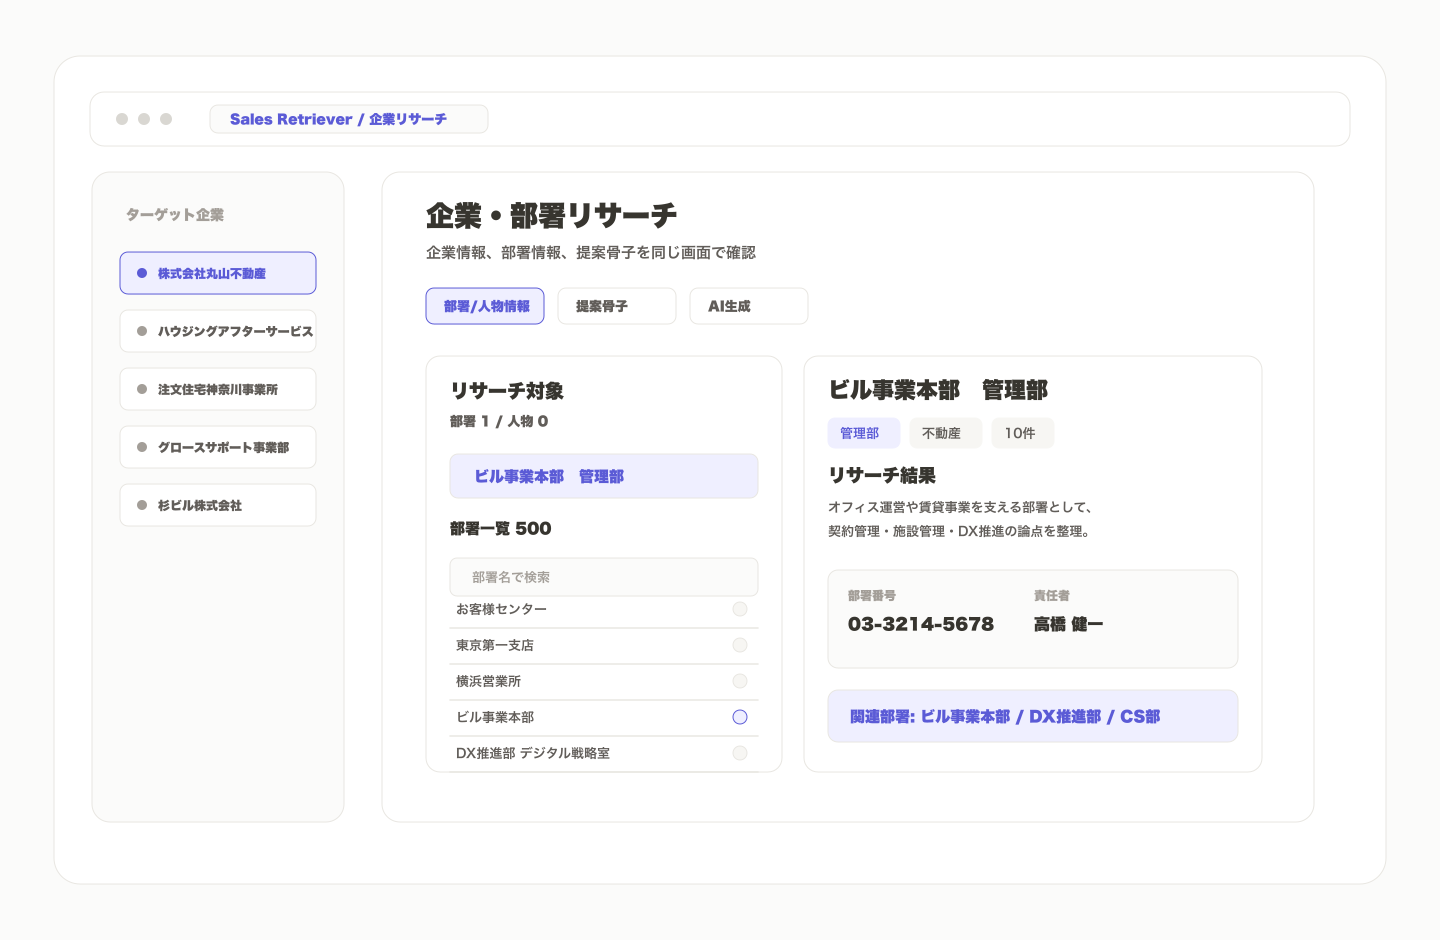Click the リサーチ結果 heading
1440x940 pixels.
[882, 475]
